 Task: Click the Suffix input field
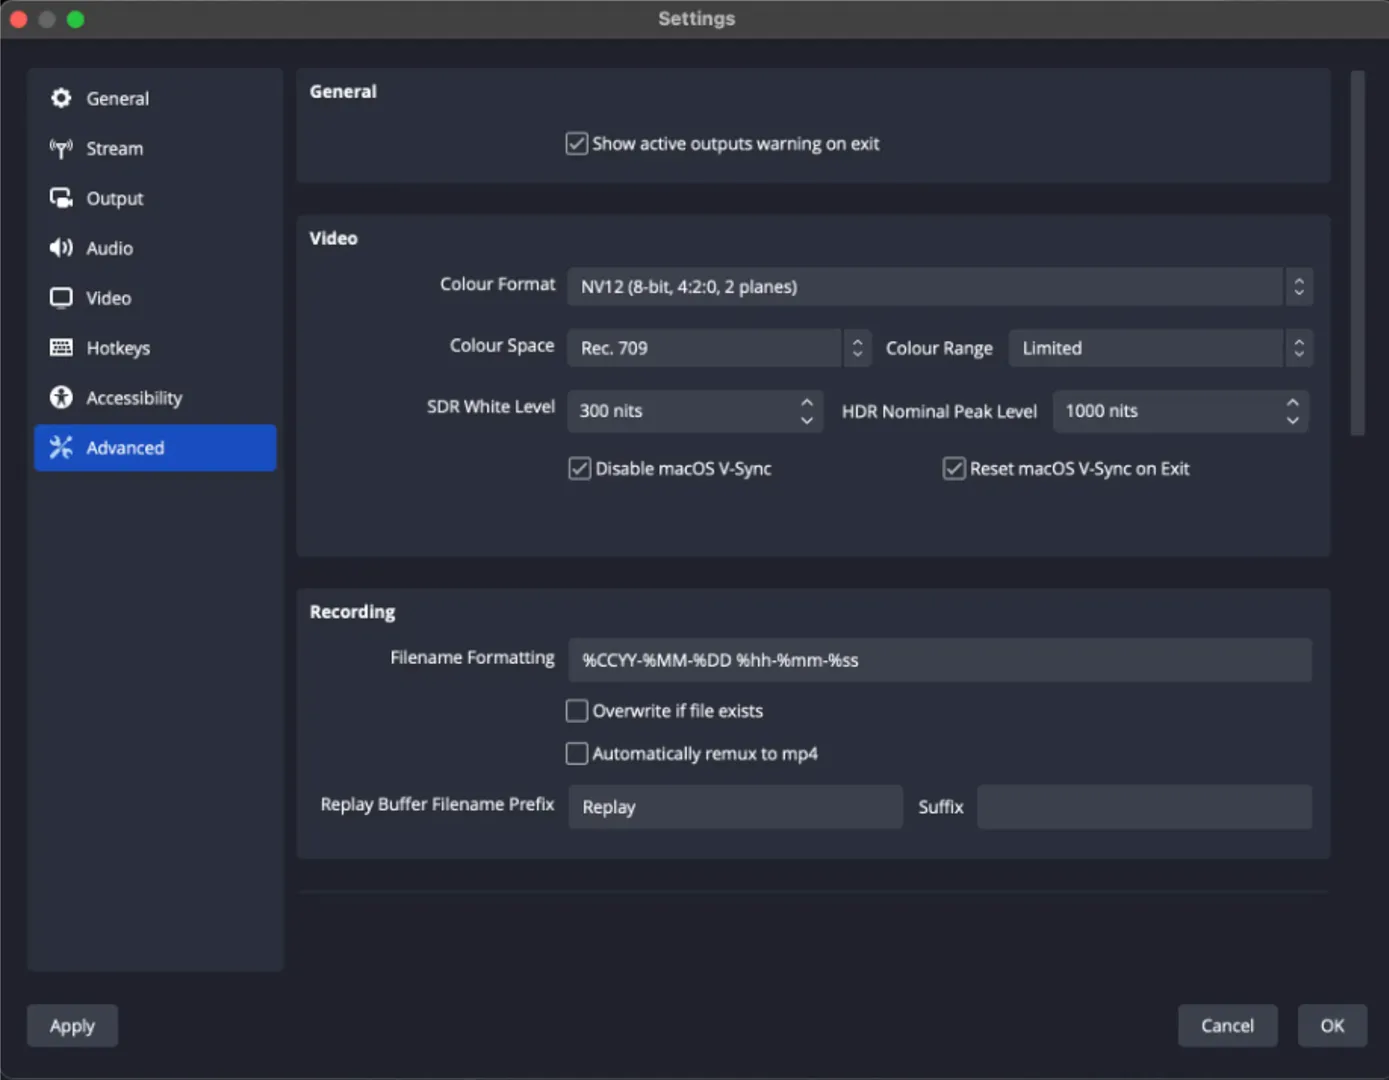(1144, 807)
